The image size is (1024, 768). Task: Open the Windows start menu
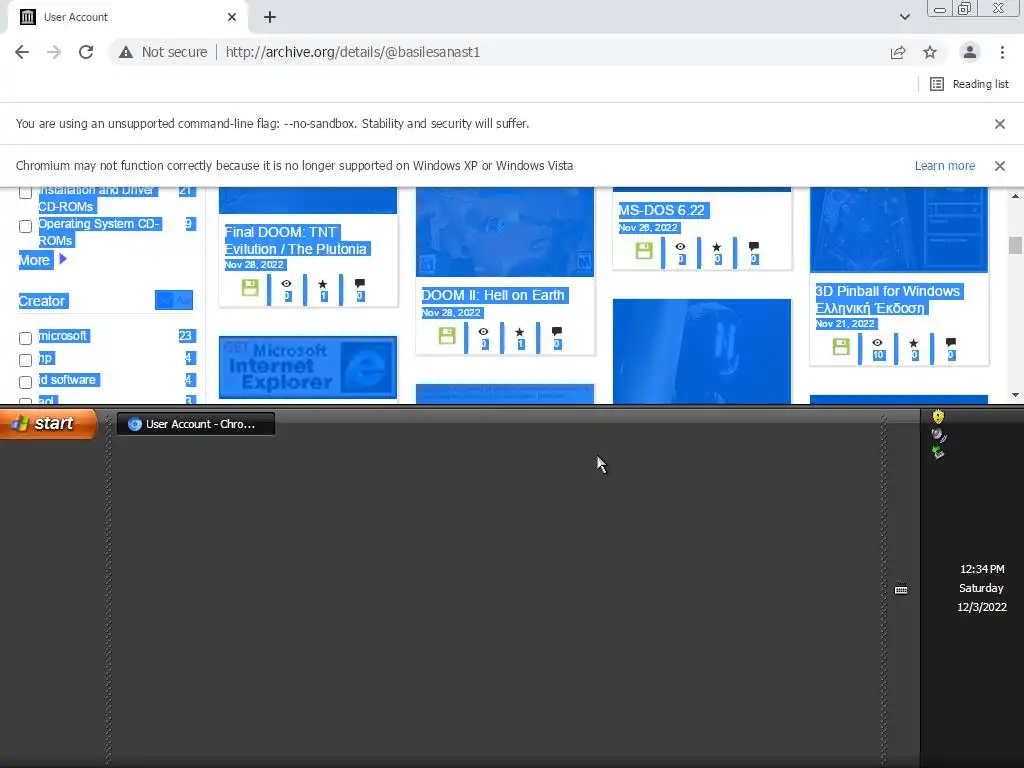click(48, 423)
